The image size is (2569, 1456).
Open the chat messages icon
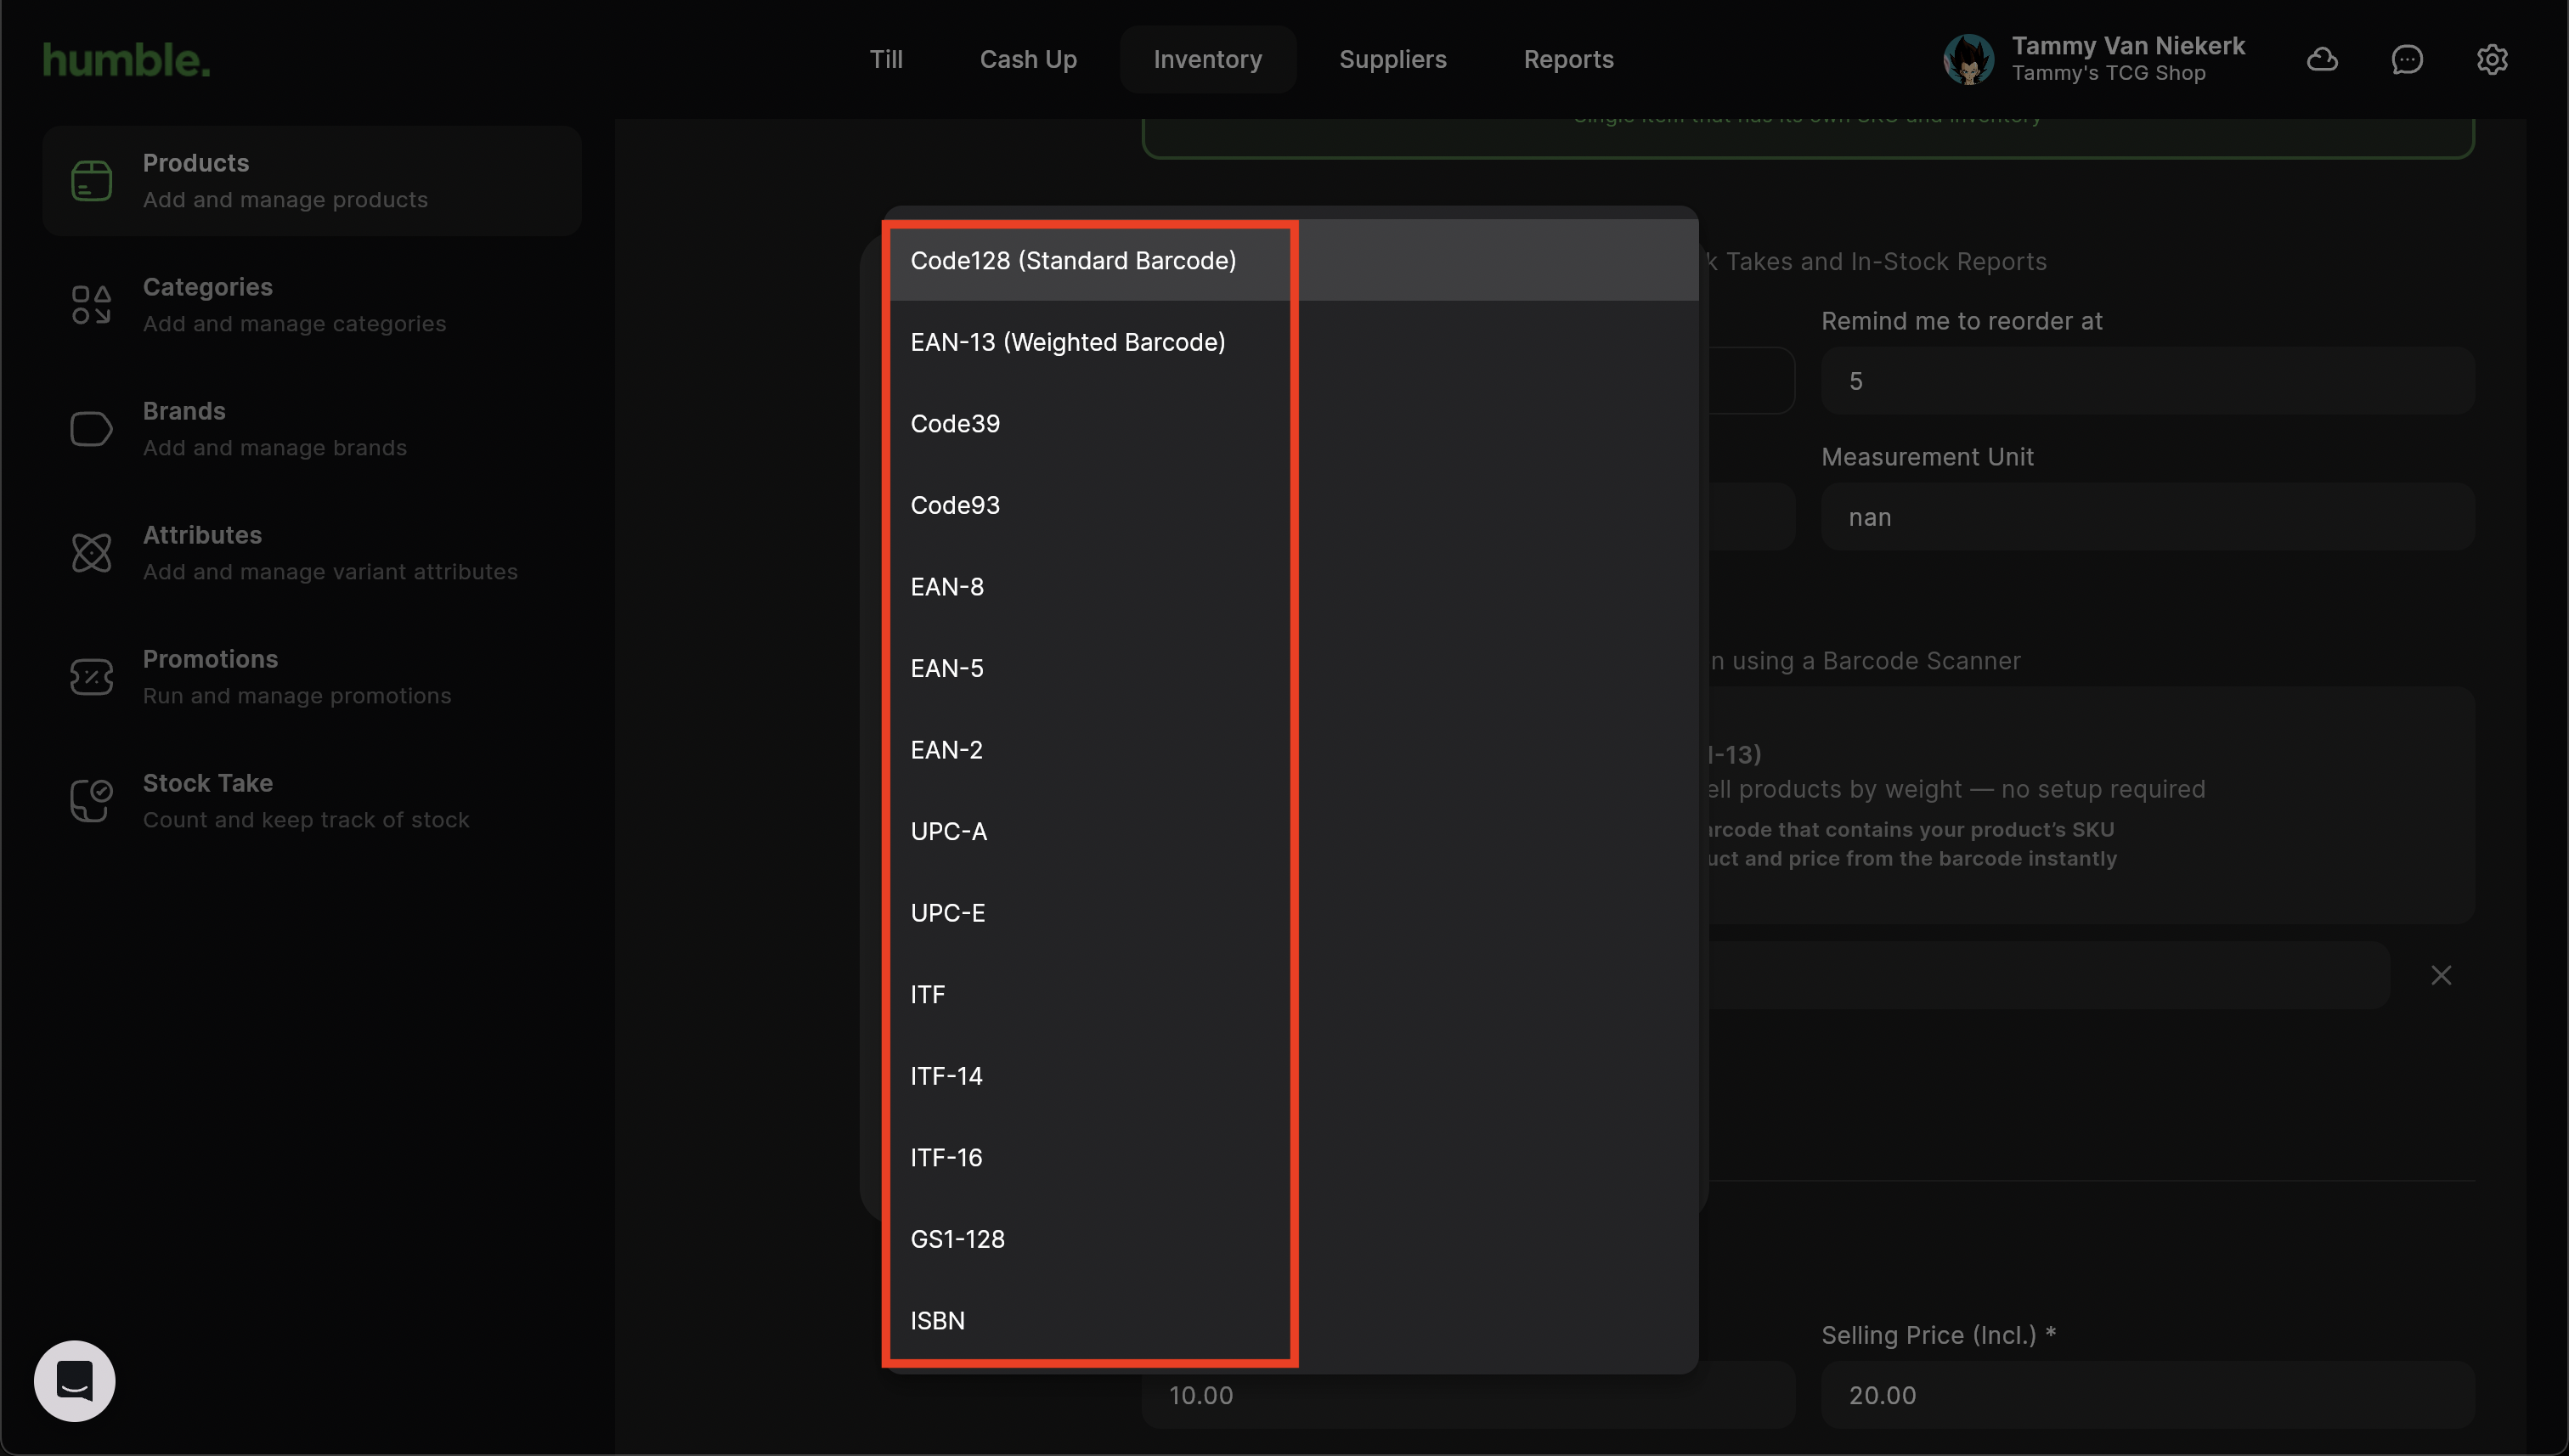click(2406, 60)
